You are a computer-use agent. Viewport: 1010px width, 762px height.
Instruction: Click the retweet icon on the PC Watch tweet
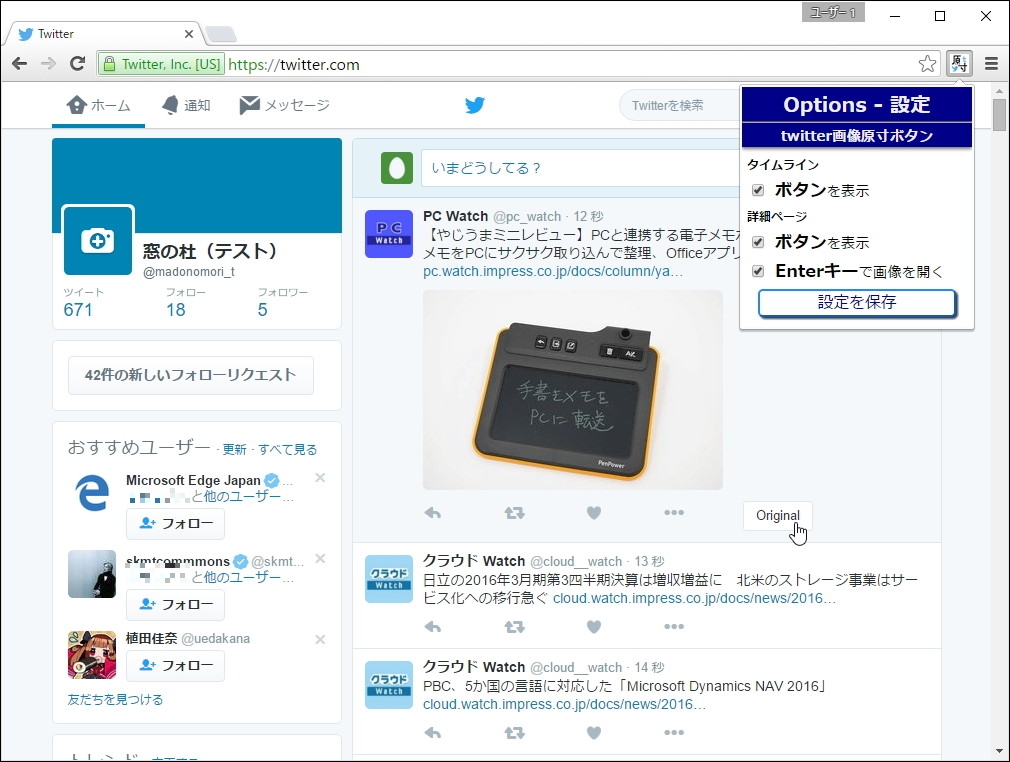point(513,512)
